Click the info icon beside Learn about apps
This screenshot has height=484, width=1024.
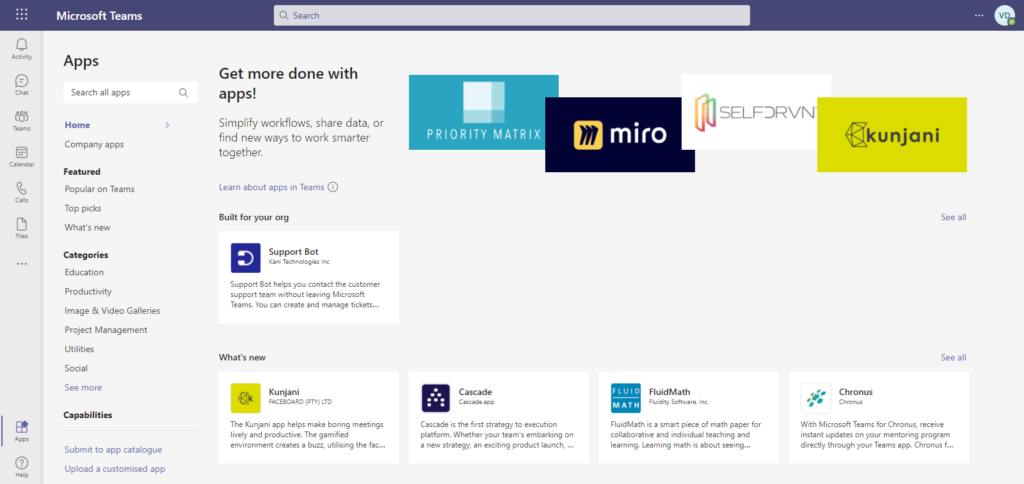click(332, 187)
